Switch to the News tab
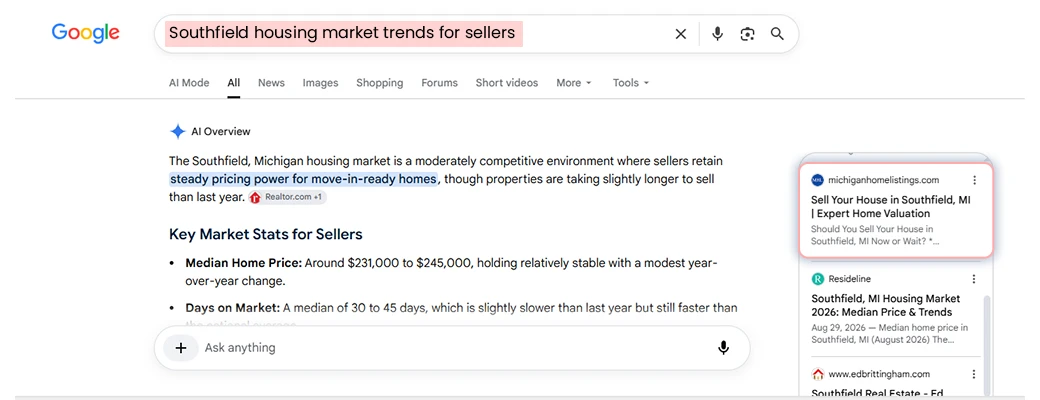This screenshot has width=1040, height=400. pyautogui.click(x=271, y=83)
